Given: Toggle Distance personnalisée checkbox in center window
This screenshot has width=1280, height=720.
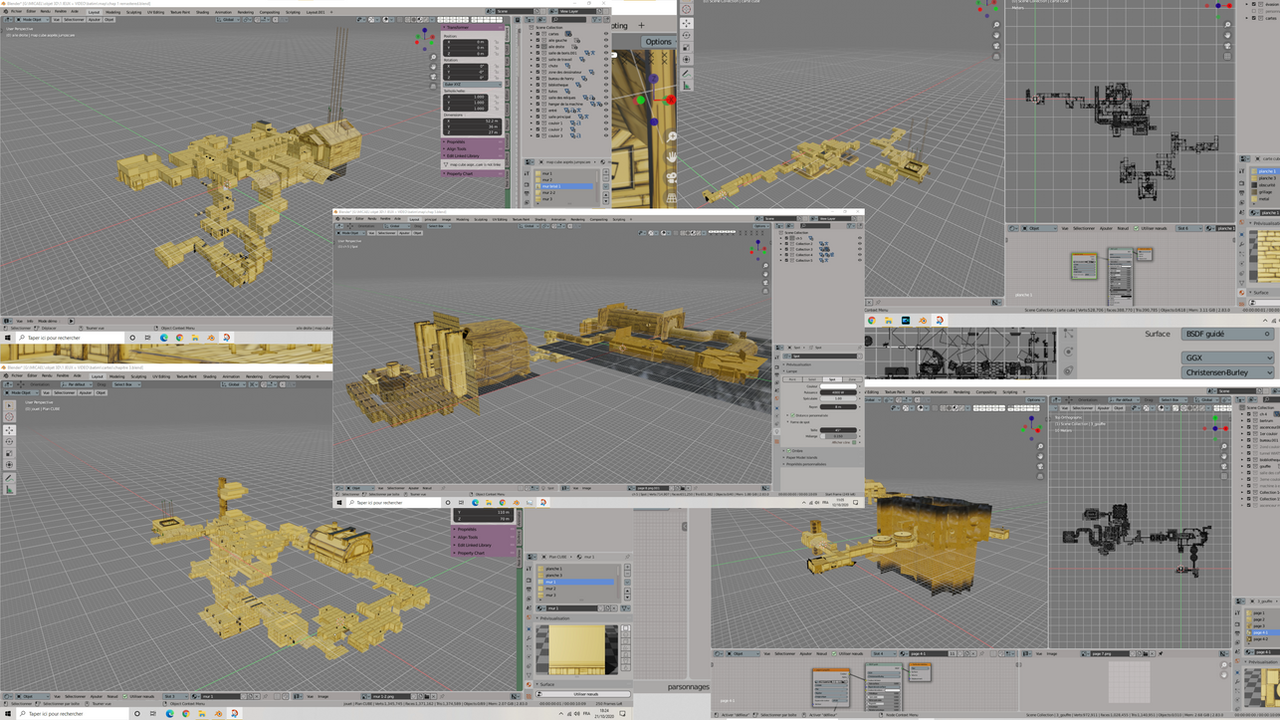Looking at the screenshot, I should [x=793, y=415].
